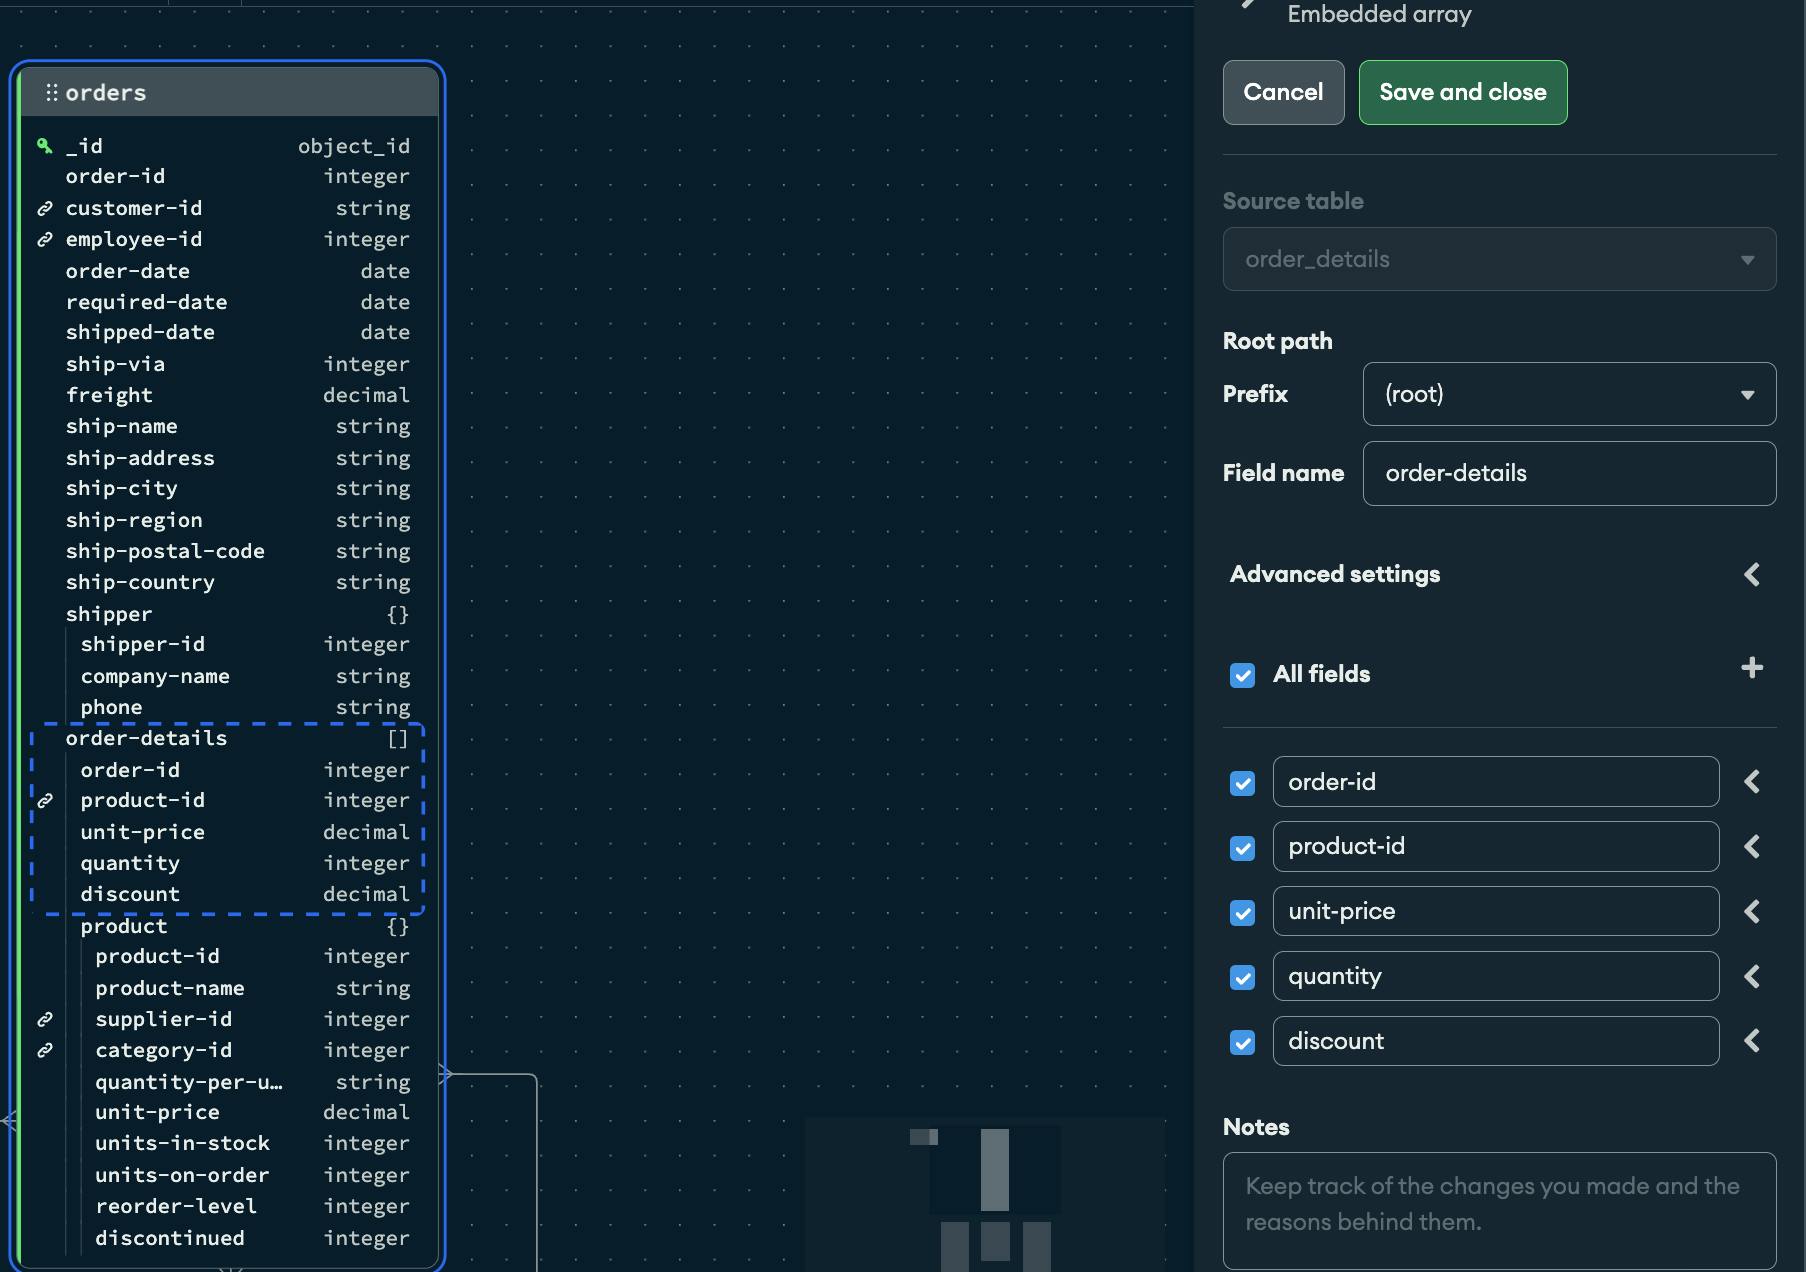
Task: Expand options for the quantity field
Action: (1751, 976)
